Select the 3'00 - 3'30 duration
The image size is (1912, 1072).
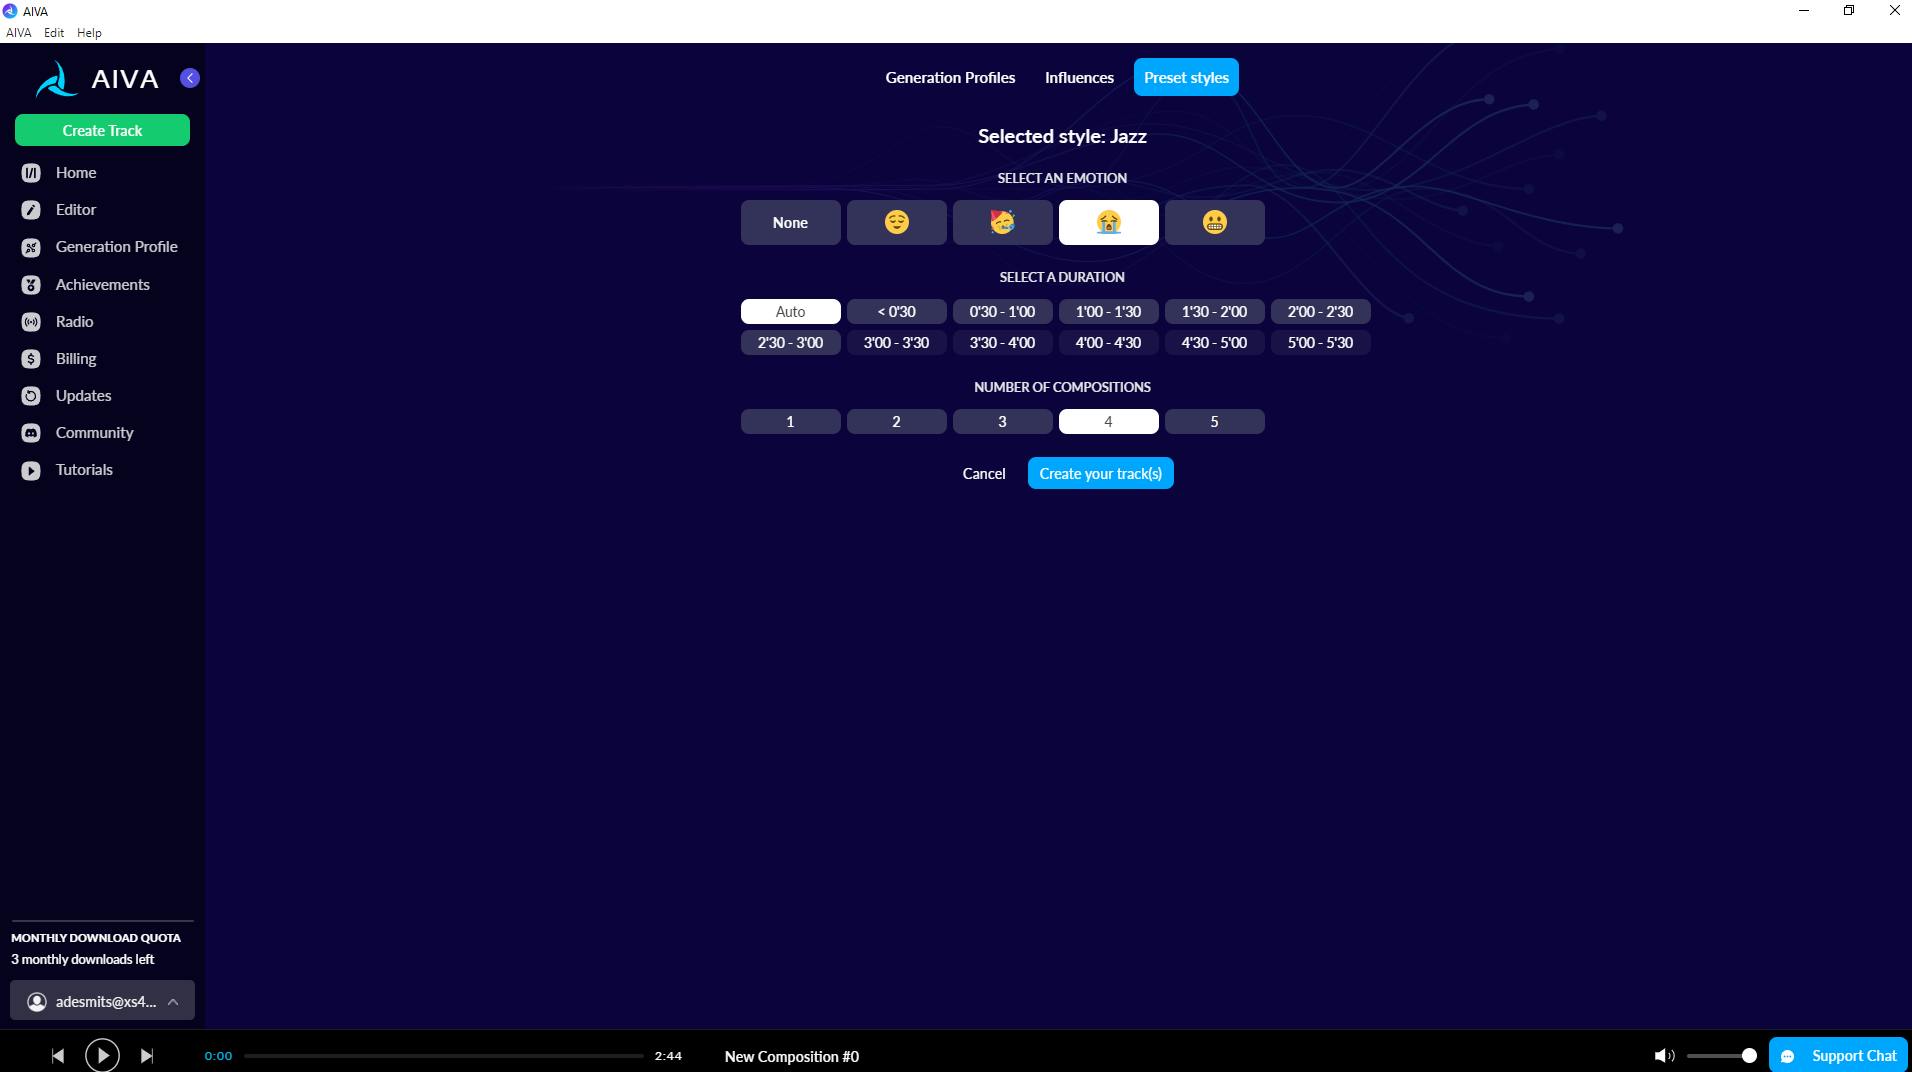896,343
